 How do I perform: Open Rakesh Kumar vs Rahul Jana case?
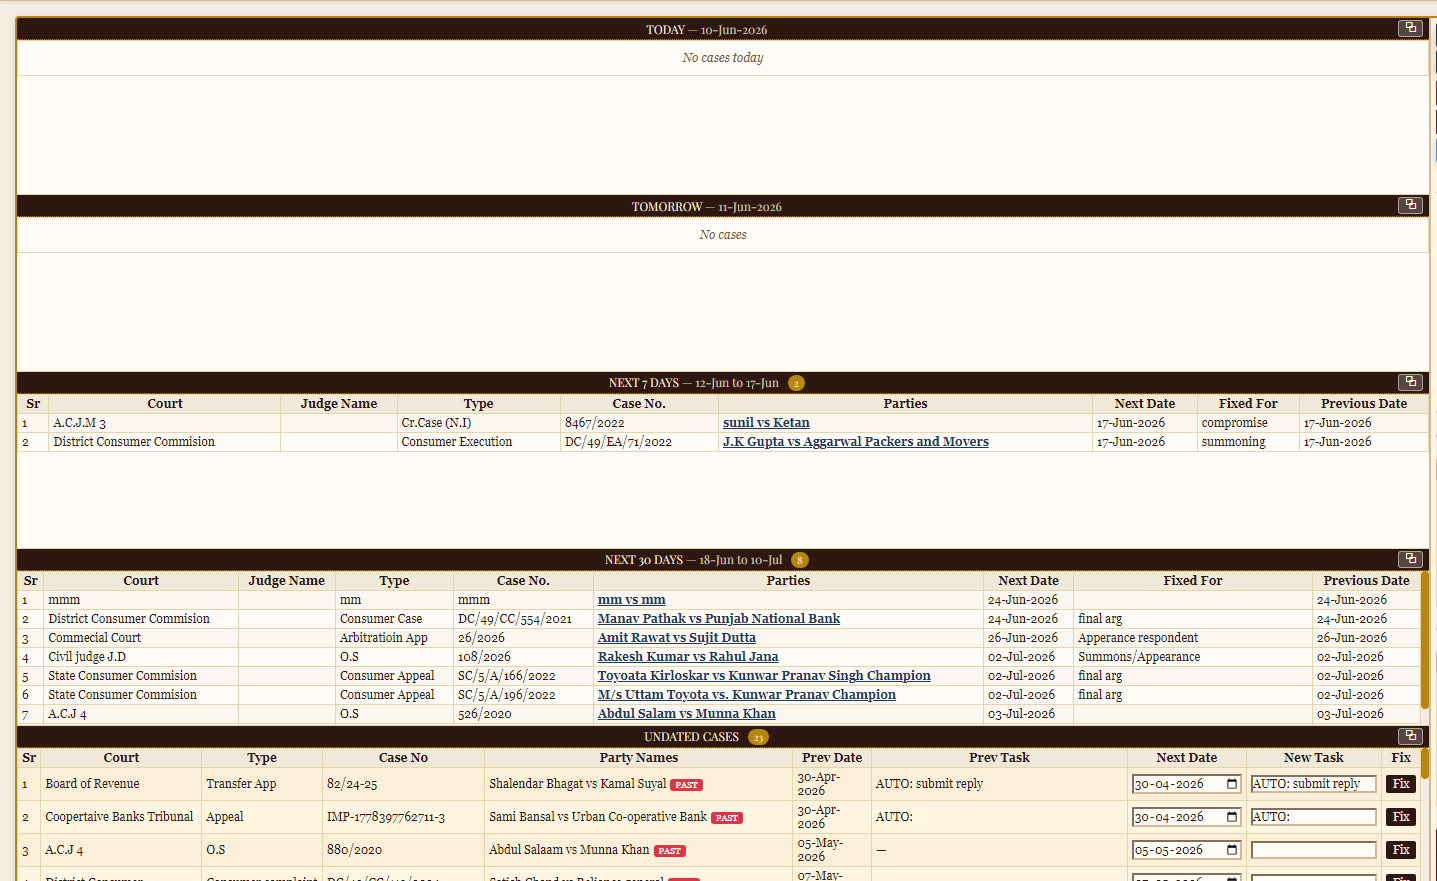point(688,657)
